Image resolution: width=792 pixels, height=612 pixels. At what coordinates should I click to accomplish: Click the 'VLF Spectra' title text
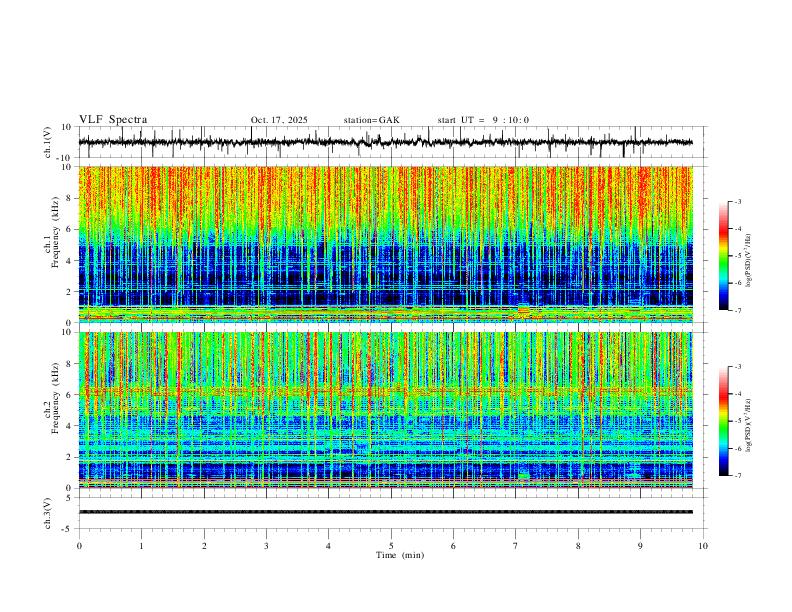click(x=113, y=120)
